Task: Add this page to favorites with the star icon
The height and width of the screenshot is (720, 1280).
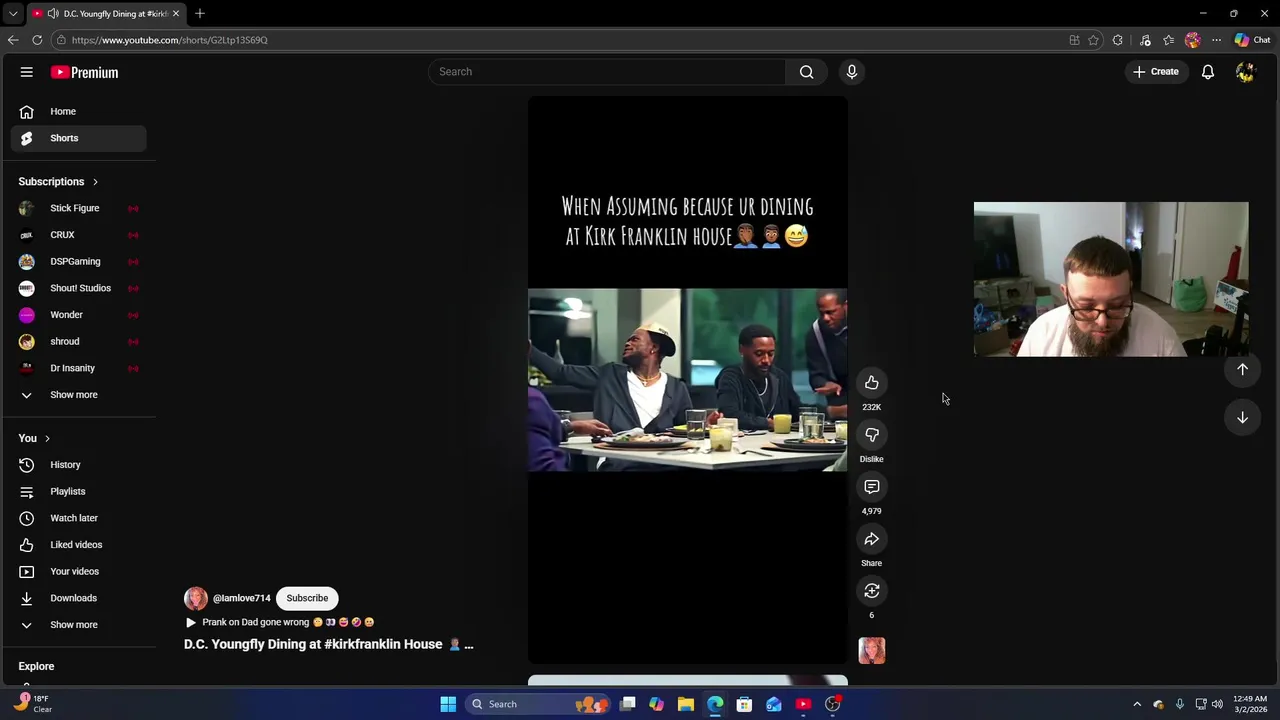Action: point(1093,40)
